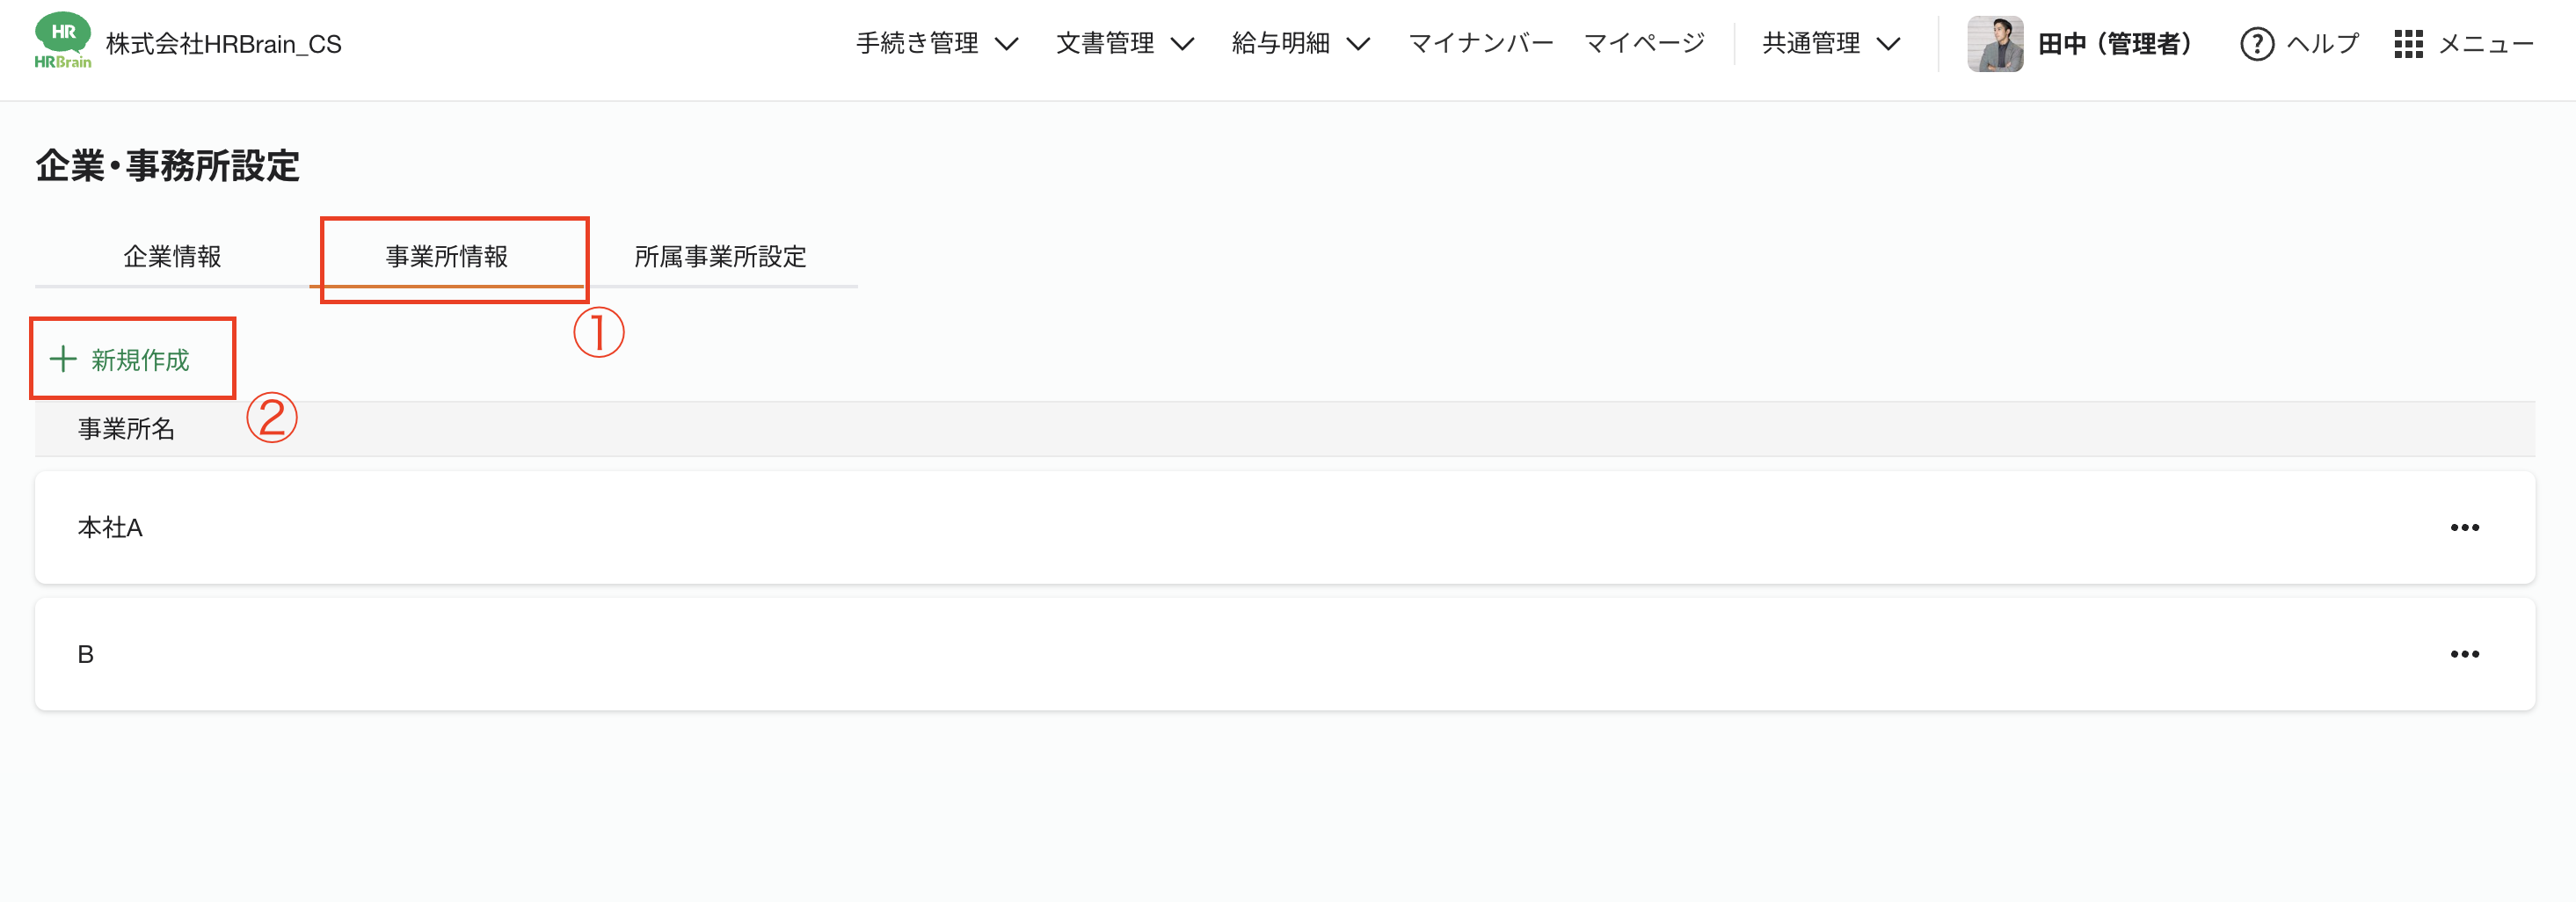Click the 事業所名 column header

[126, 428]
